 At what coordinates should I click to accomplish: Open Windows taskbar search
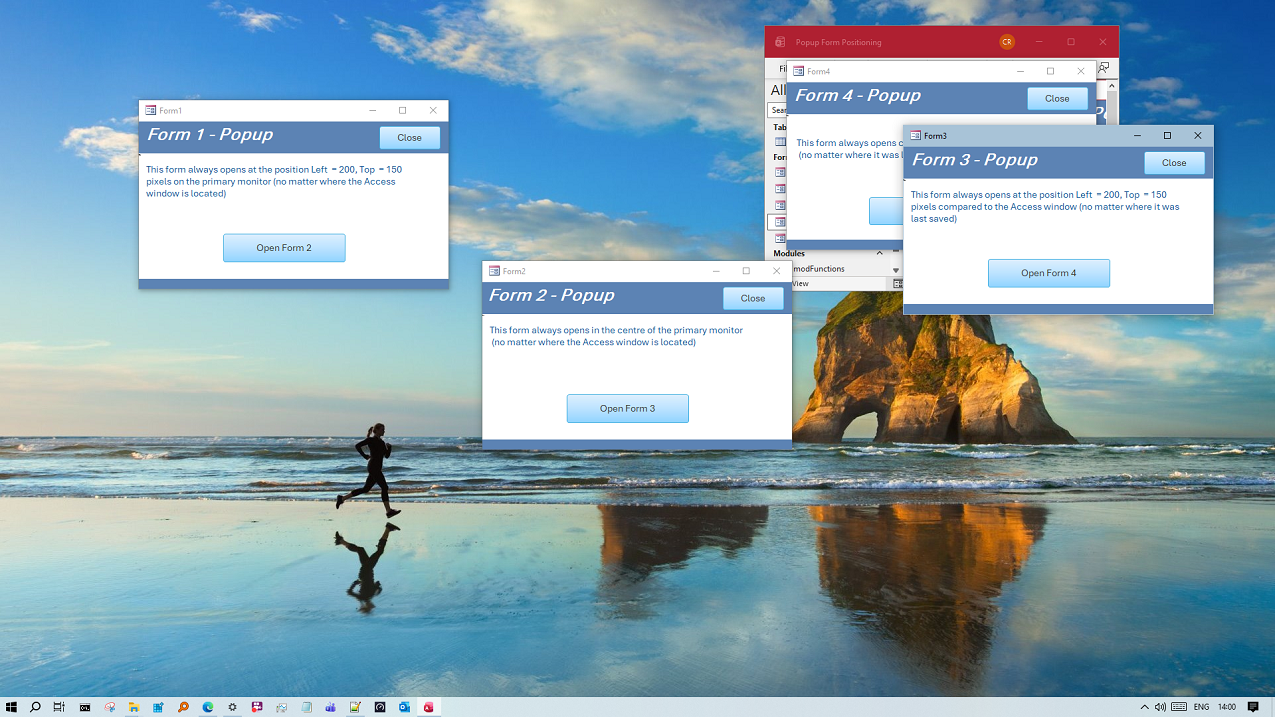(35, 707)
